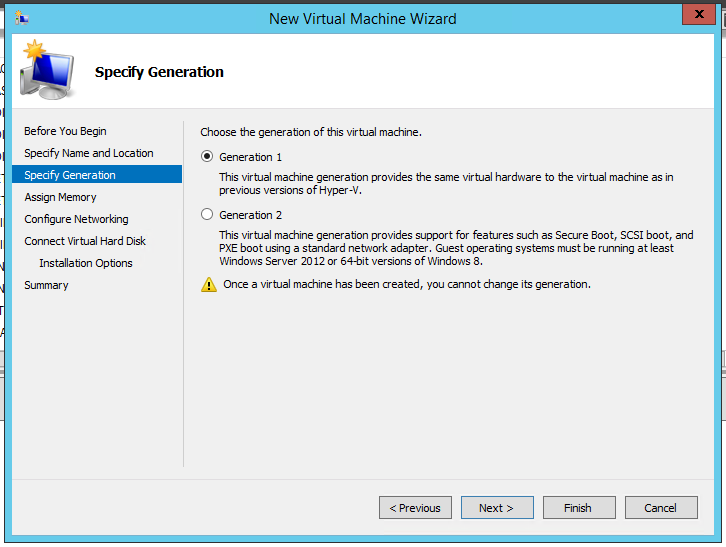Screen dimensions: 726x547
Task: Select the Specify Generation step
Action: click(x=70, y=175)
